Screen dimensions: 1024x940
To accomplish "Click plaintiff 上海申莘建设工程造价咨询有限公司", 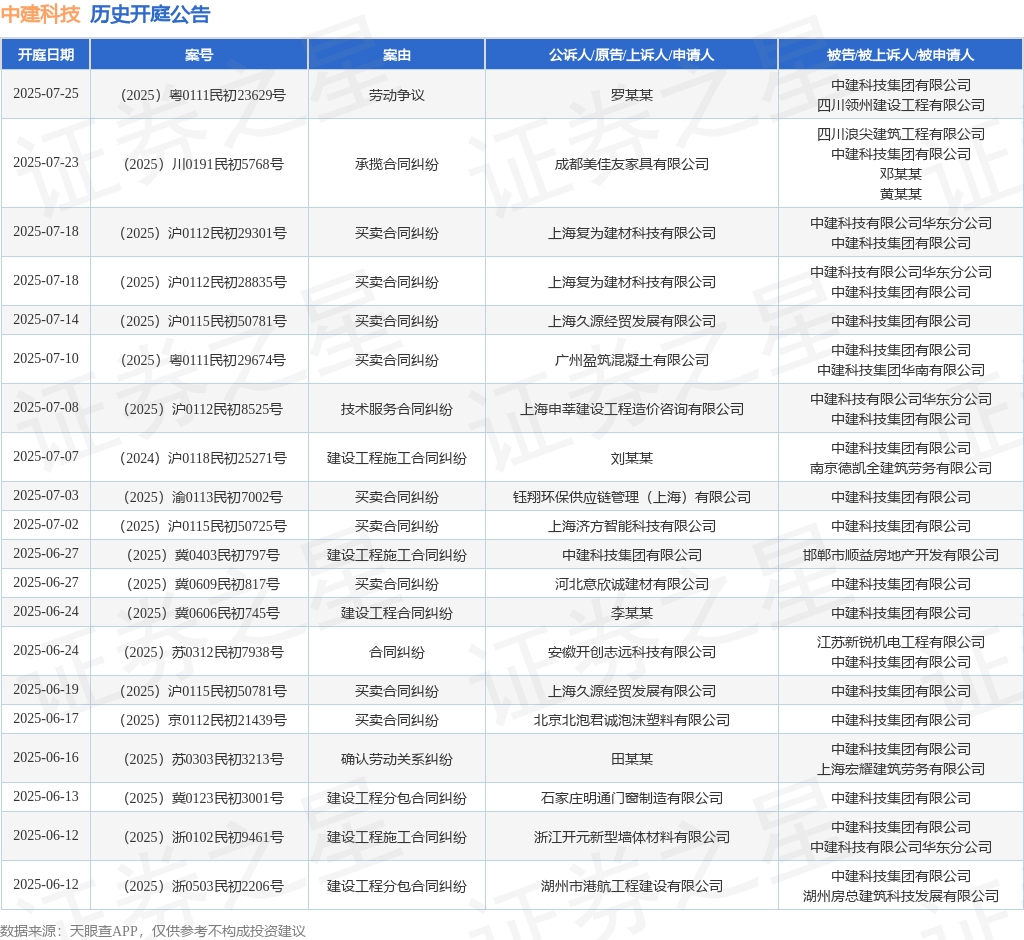I will click(x=632, y=409).
